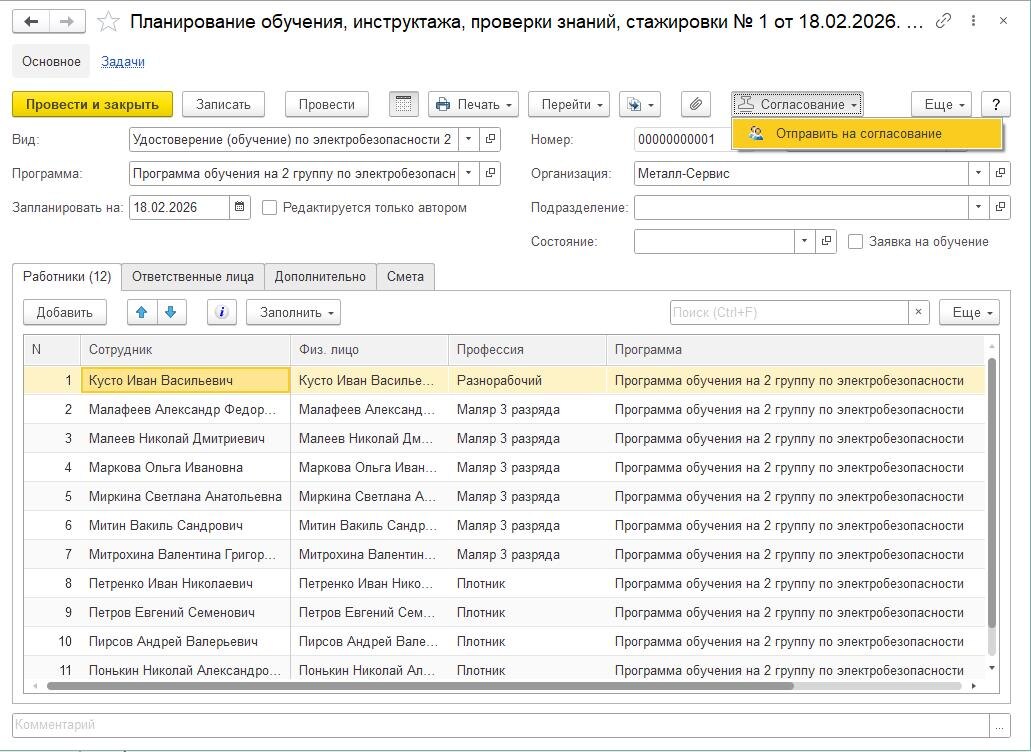Sort by the Сотрудник column header
The width and height of the screenshot is (1031, 752).
pos(185,350)
